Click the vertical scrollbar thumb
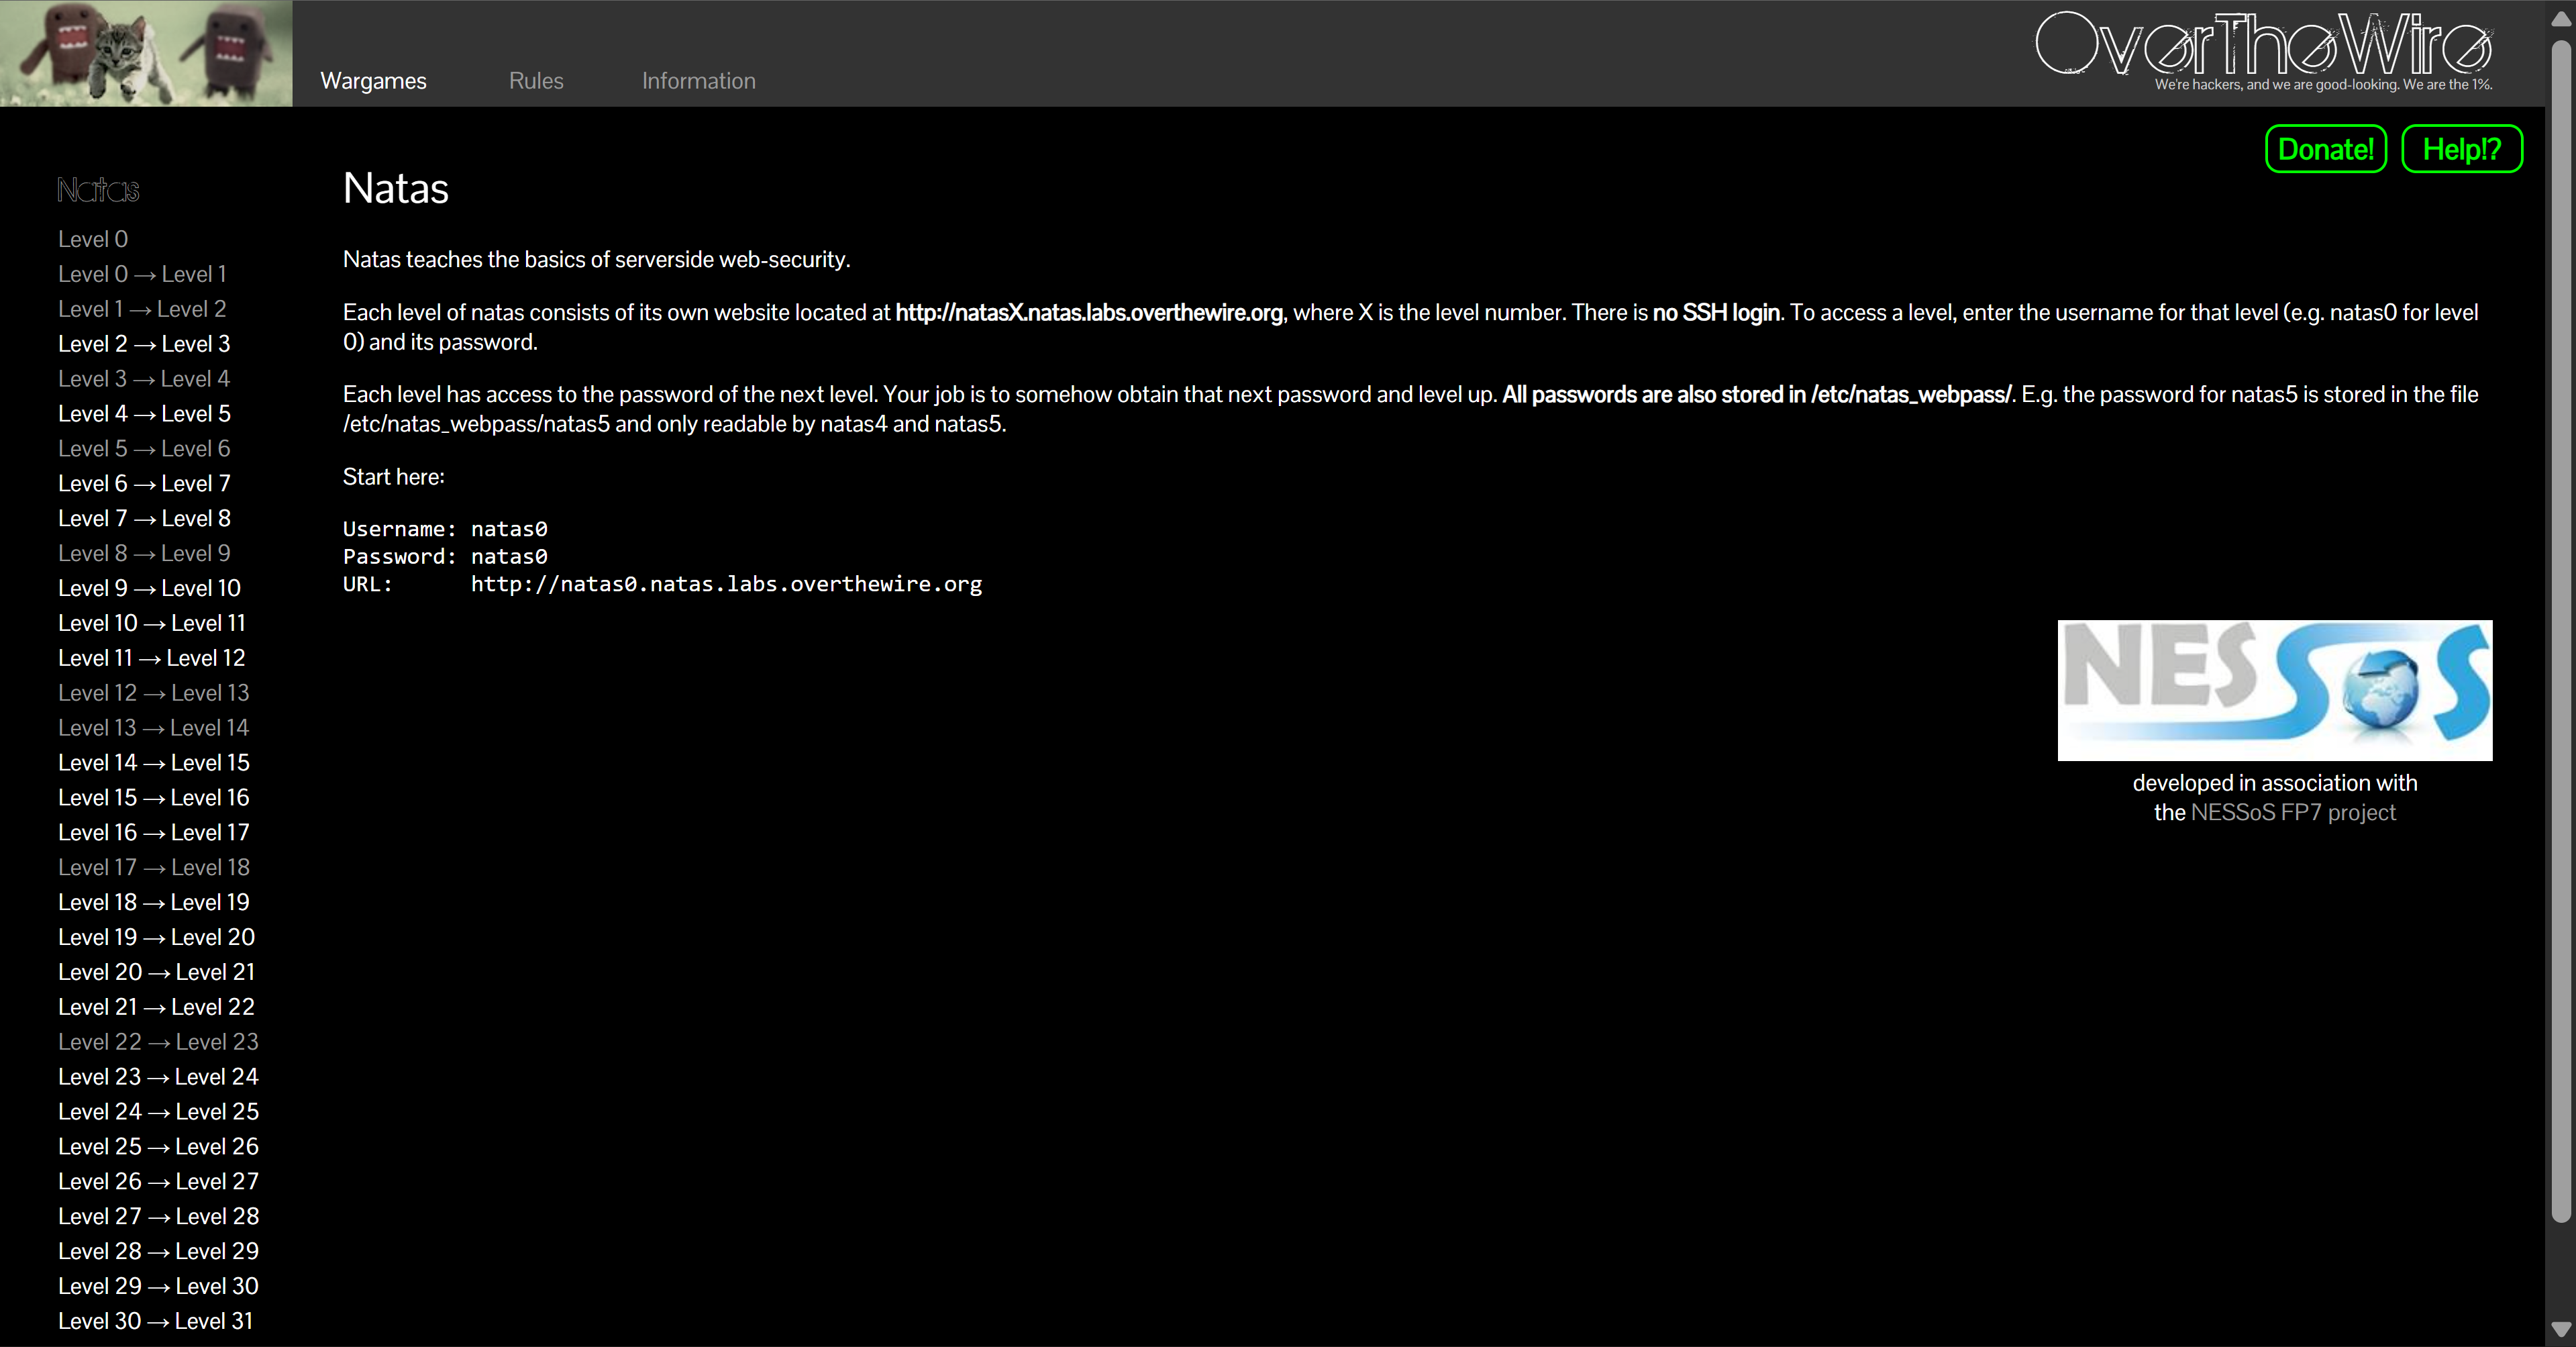 tap(2560, 630)
